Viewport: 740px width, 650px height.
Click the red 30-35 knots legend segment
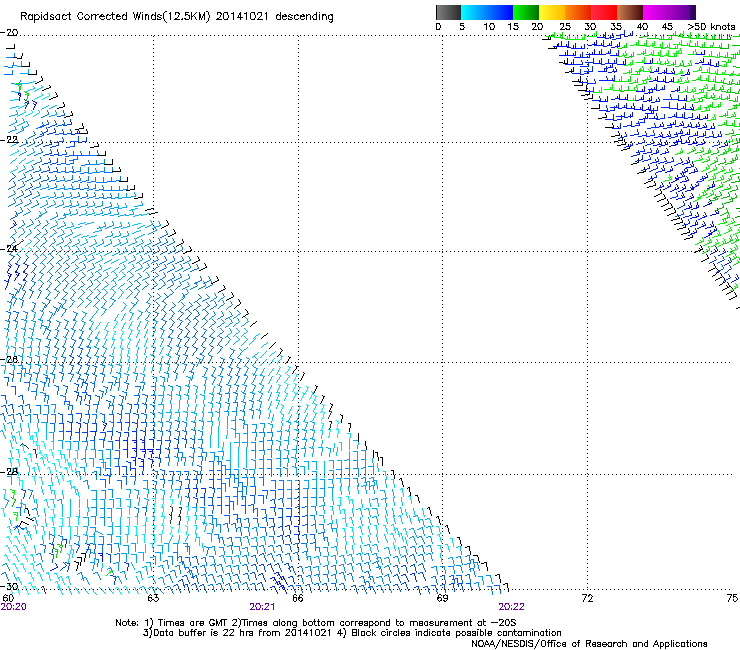[x=604, y=12]
